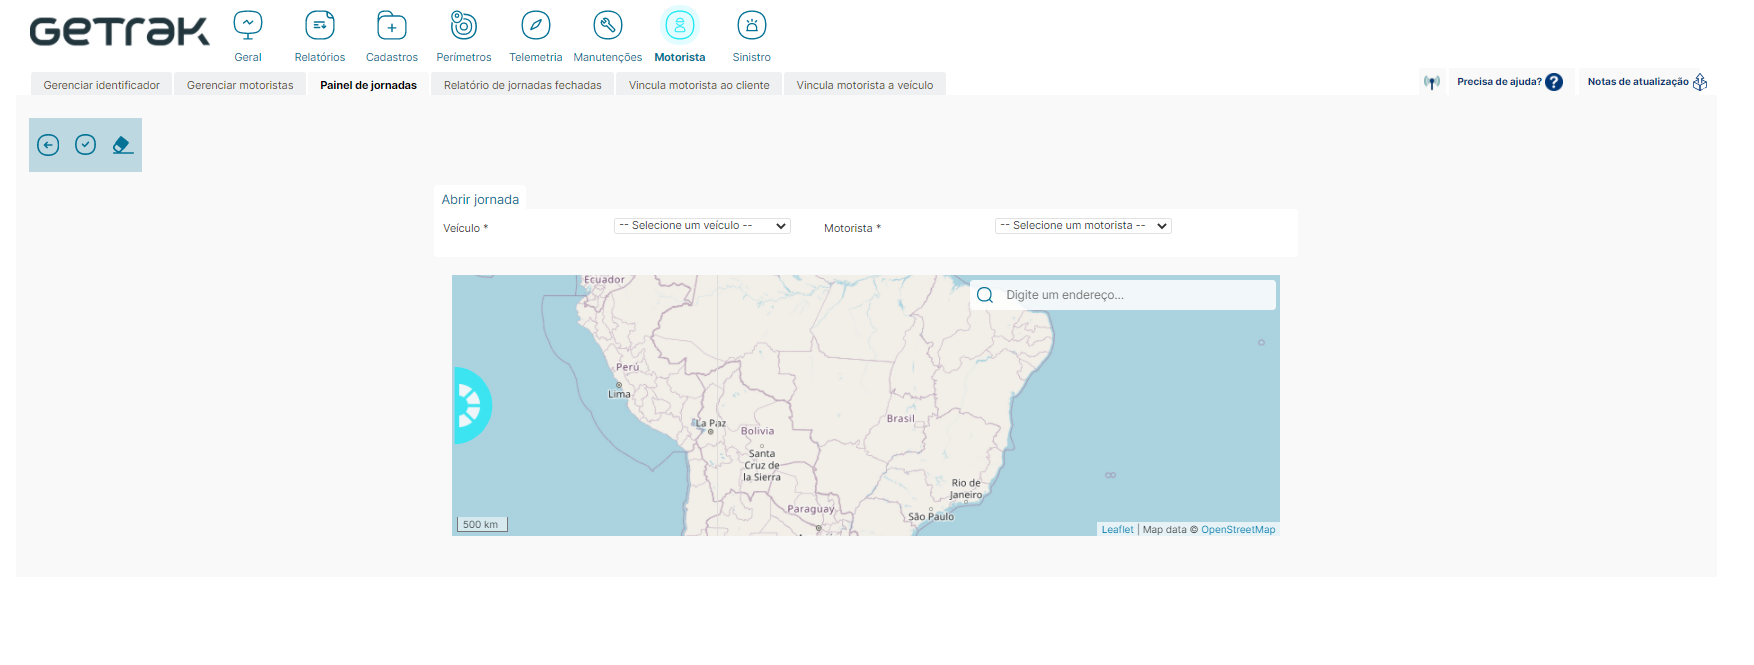Click the Bolivia label on the map

[757, 431]
